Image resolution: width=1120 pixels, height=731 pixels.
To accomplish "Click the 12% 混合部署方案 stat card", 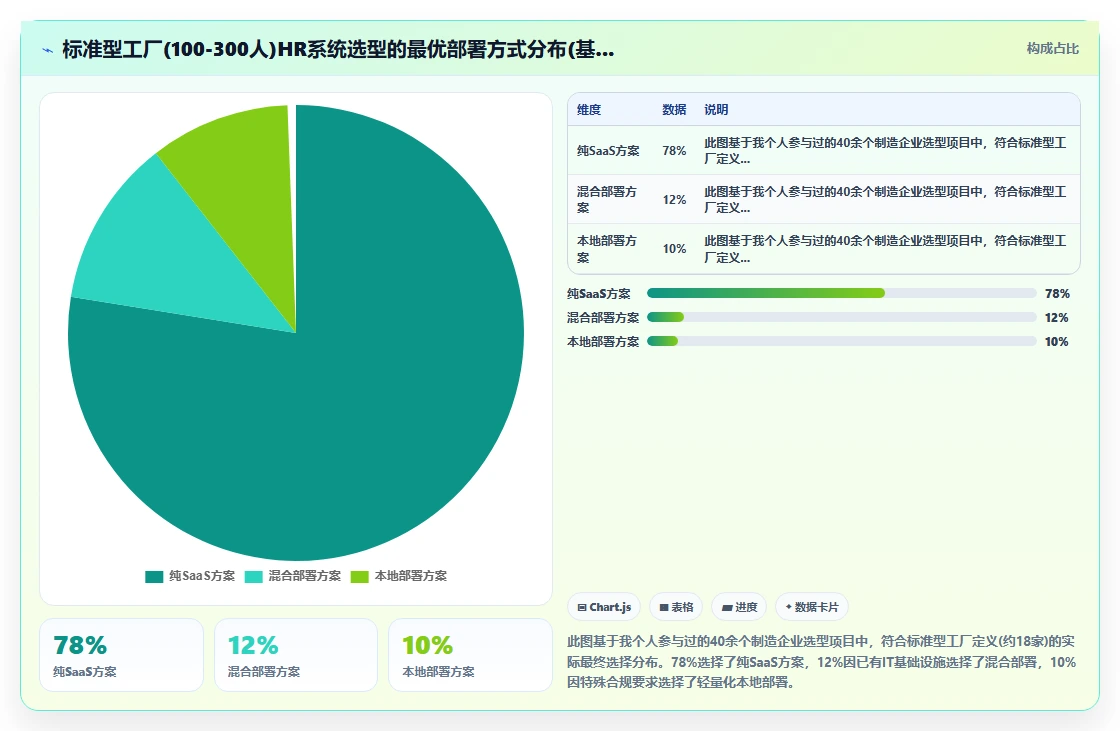I will (296, 655).
